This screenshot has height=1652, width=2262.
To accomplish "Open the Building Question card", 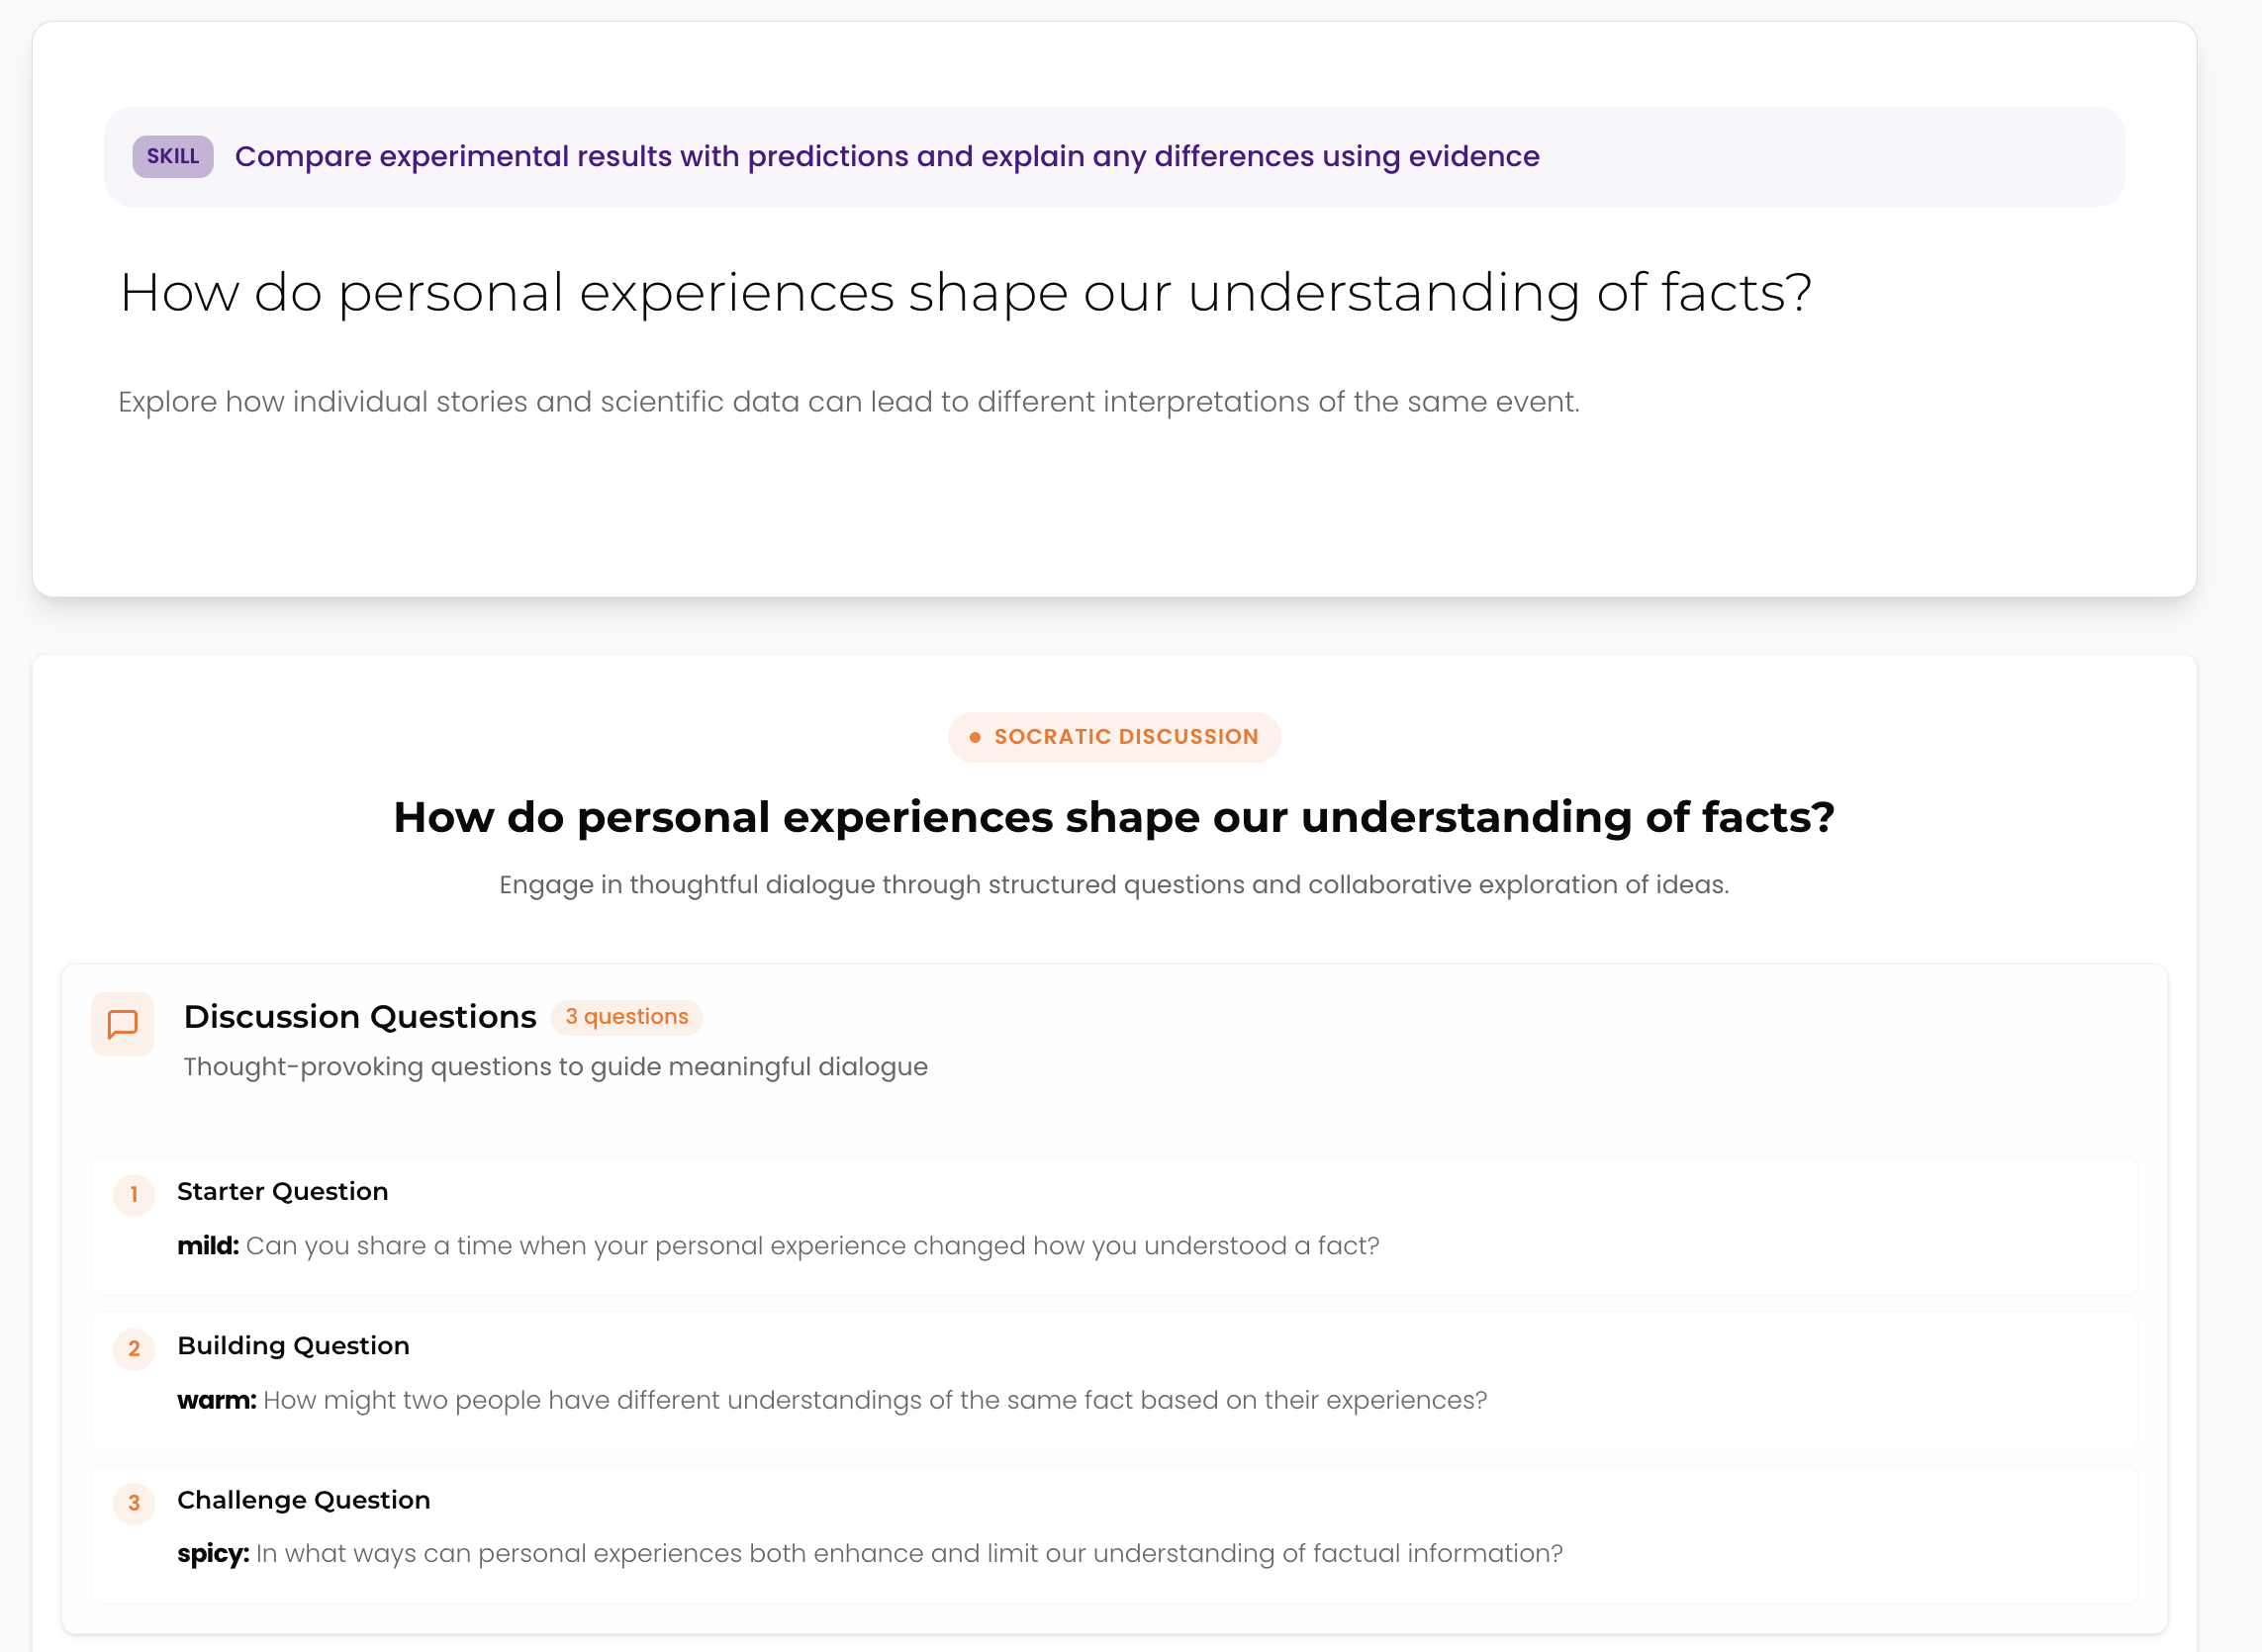I will pos(1114,1380).
